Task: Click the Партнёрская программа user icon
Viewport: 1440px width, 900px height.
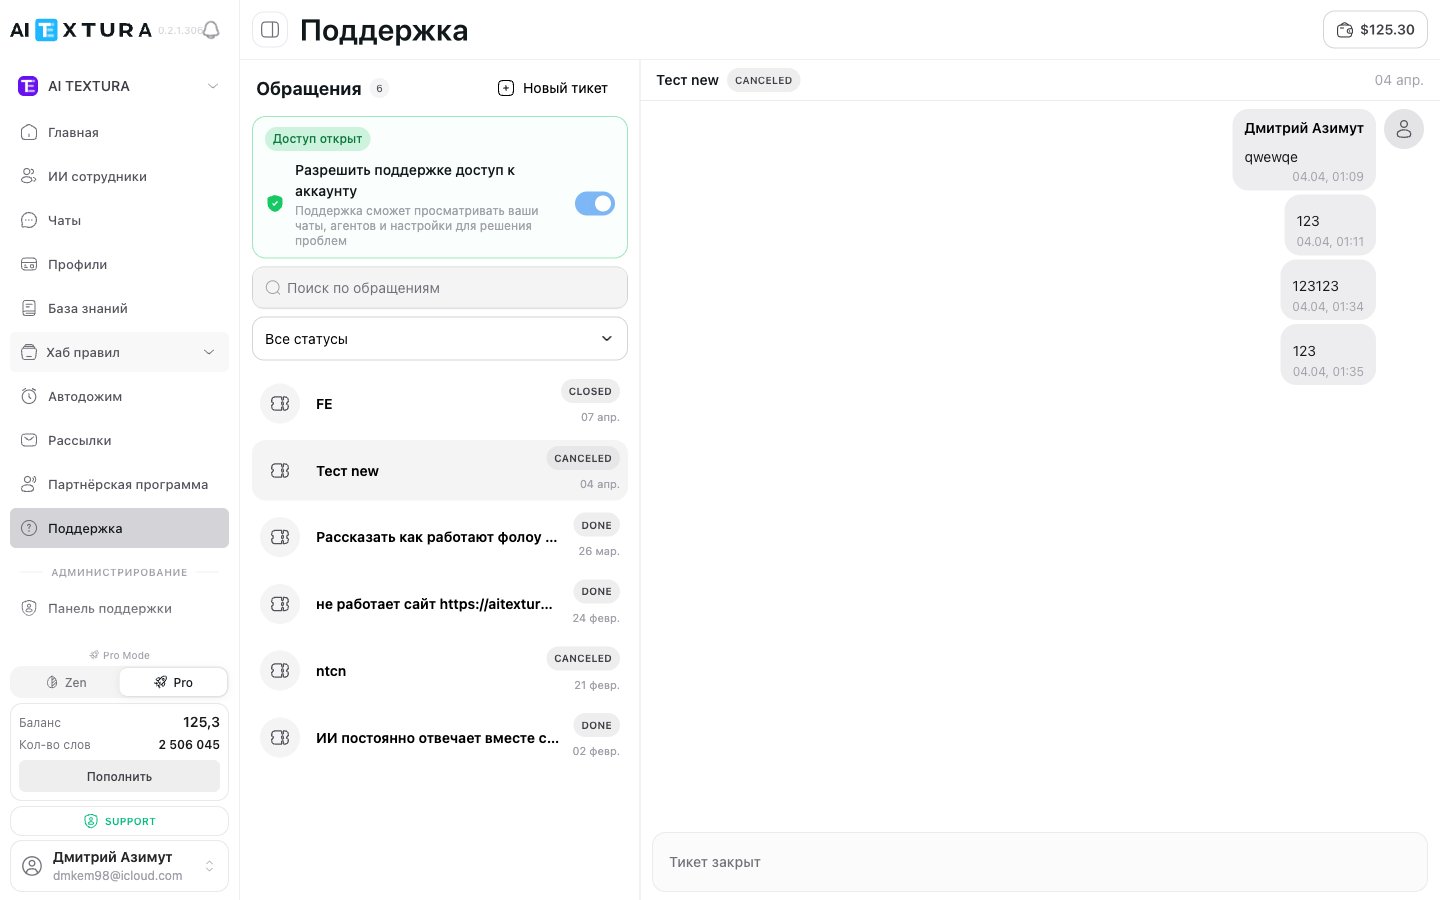Action: point(29,484)
